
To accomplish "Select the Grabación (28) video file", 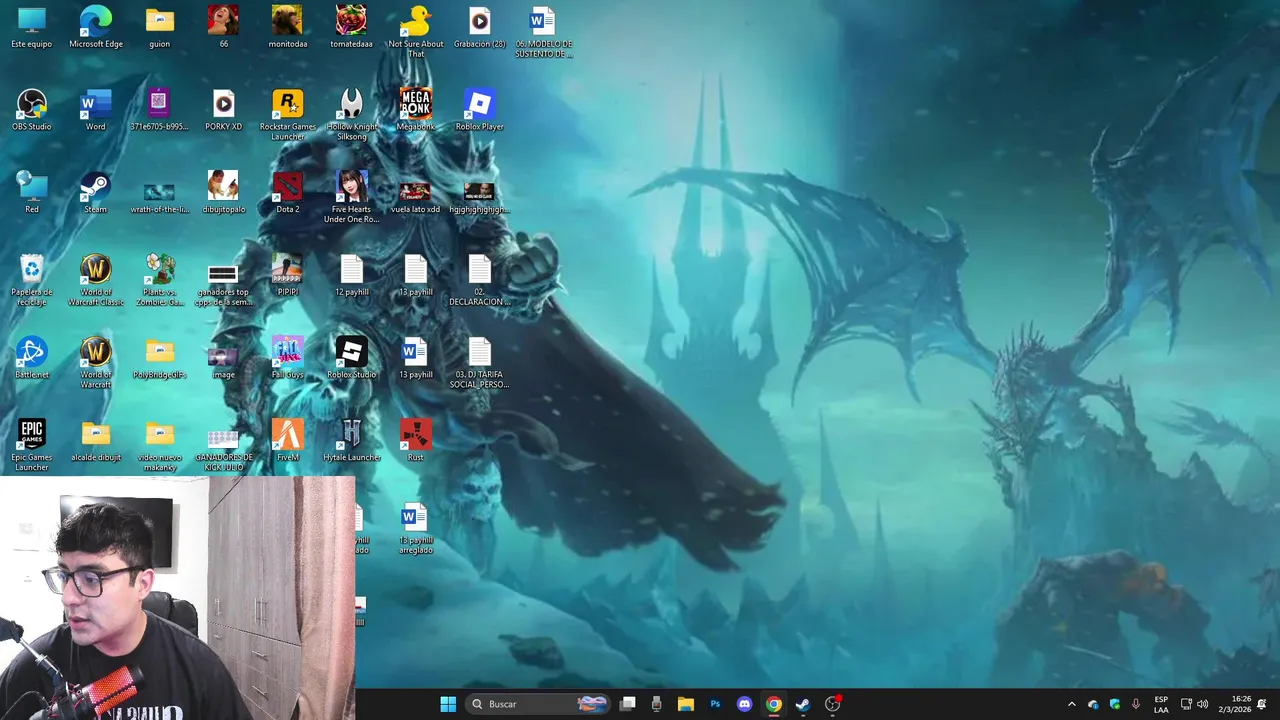I will [x=479, y=28].
